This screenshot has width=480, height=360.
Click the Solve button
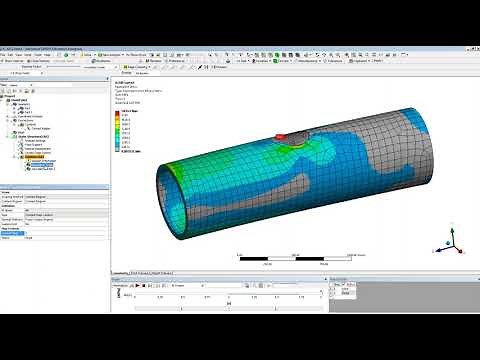click(x=86, y=55)
